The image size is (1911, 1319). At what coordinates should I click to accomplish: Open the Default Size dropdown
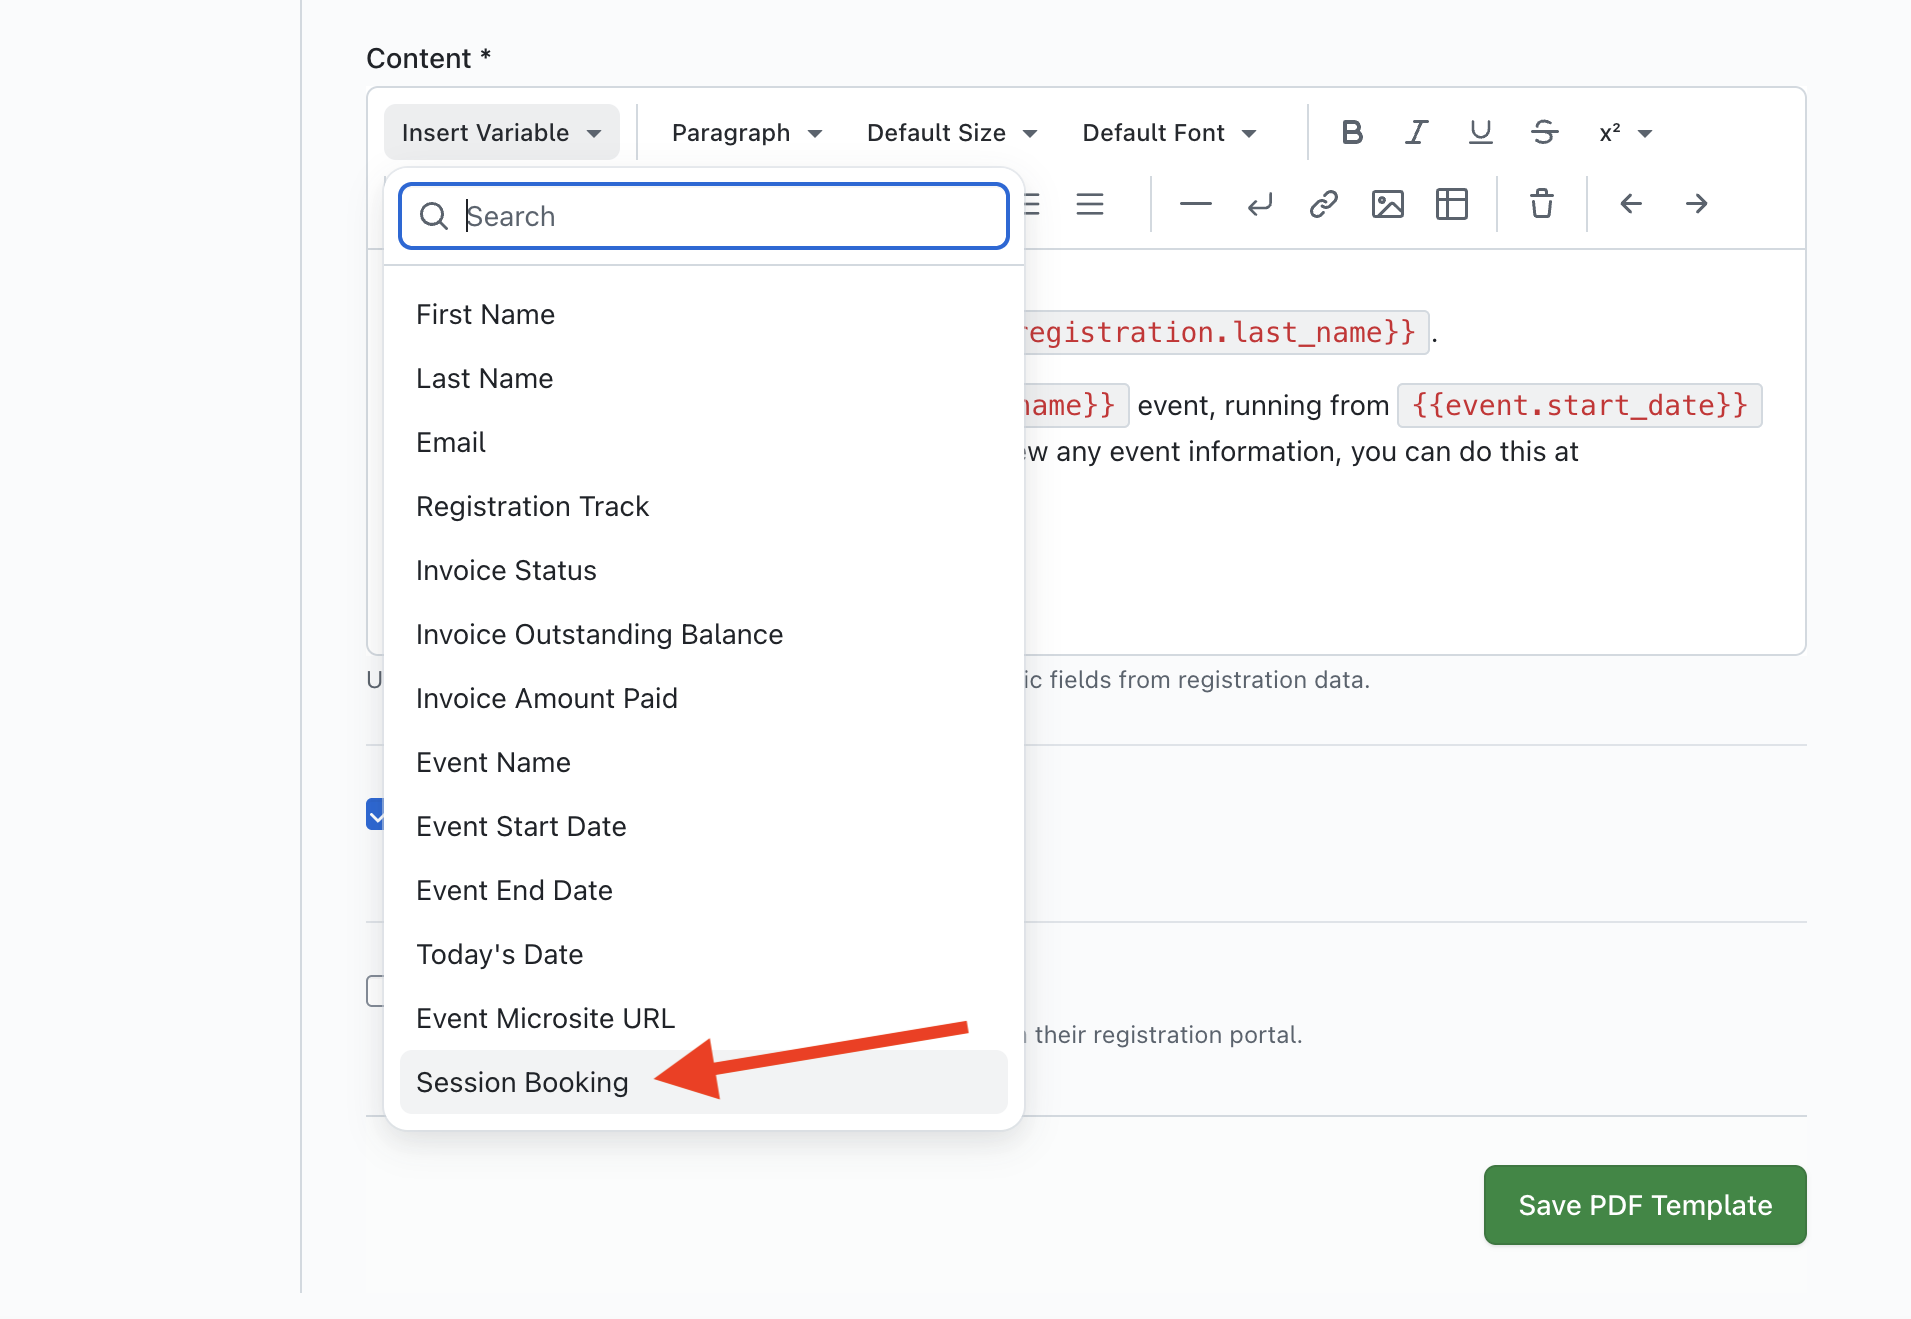click(x=952, y=132)
